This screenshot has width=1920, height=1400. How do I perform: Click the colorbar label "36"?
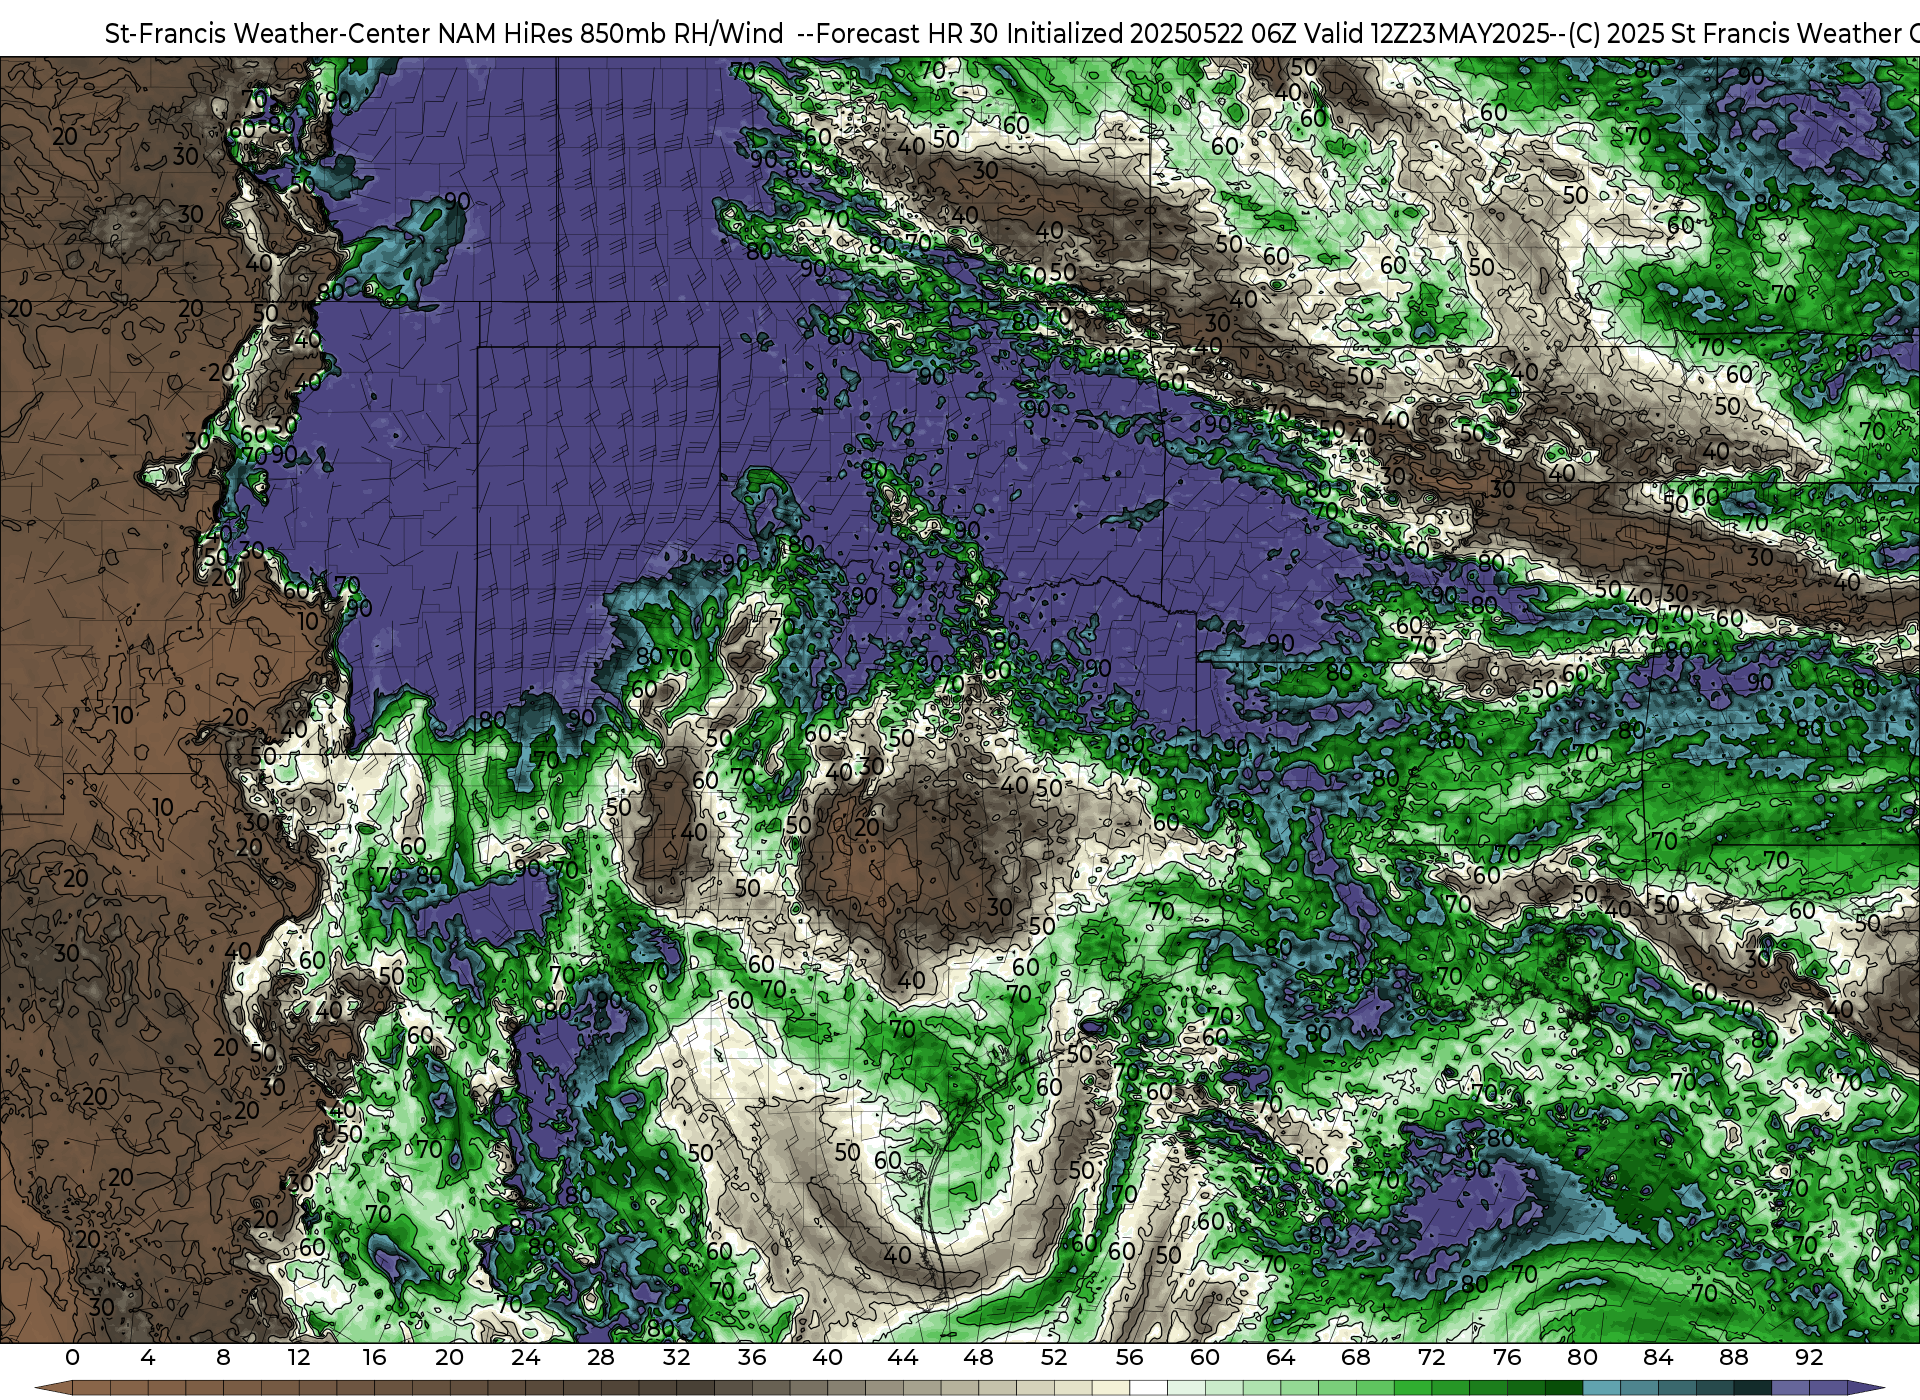(x=752, y=1357)
